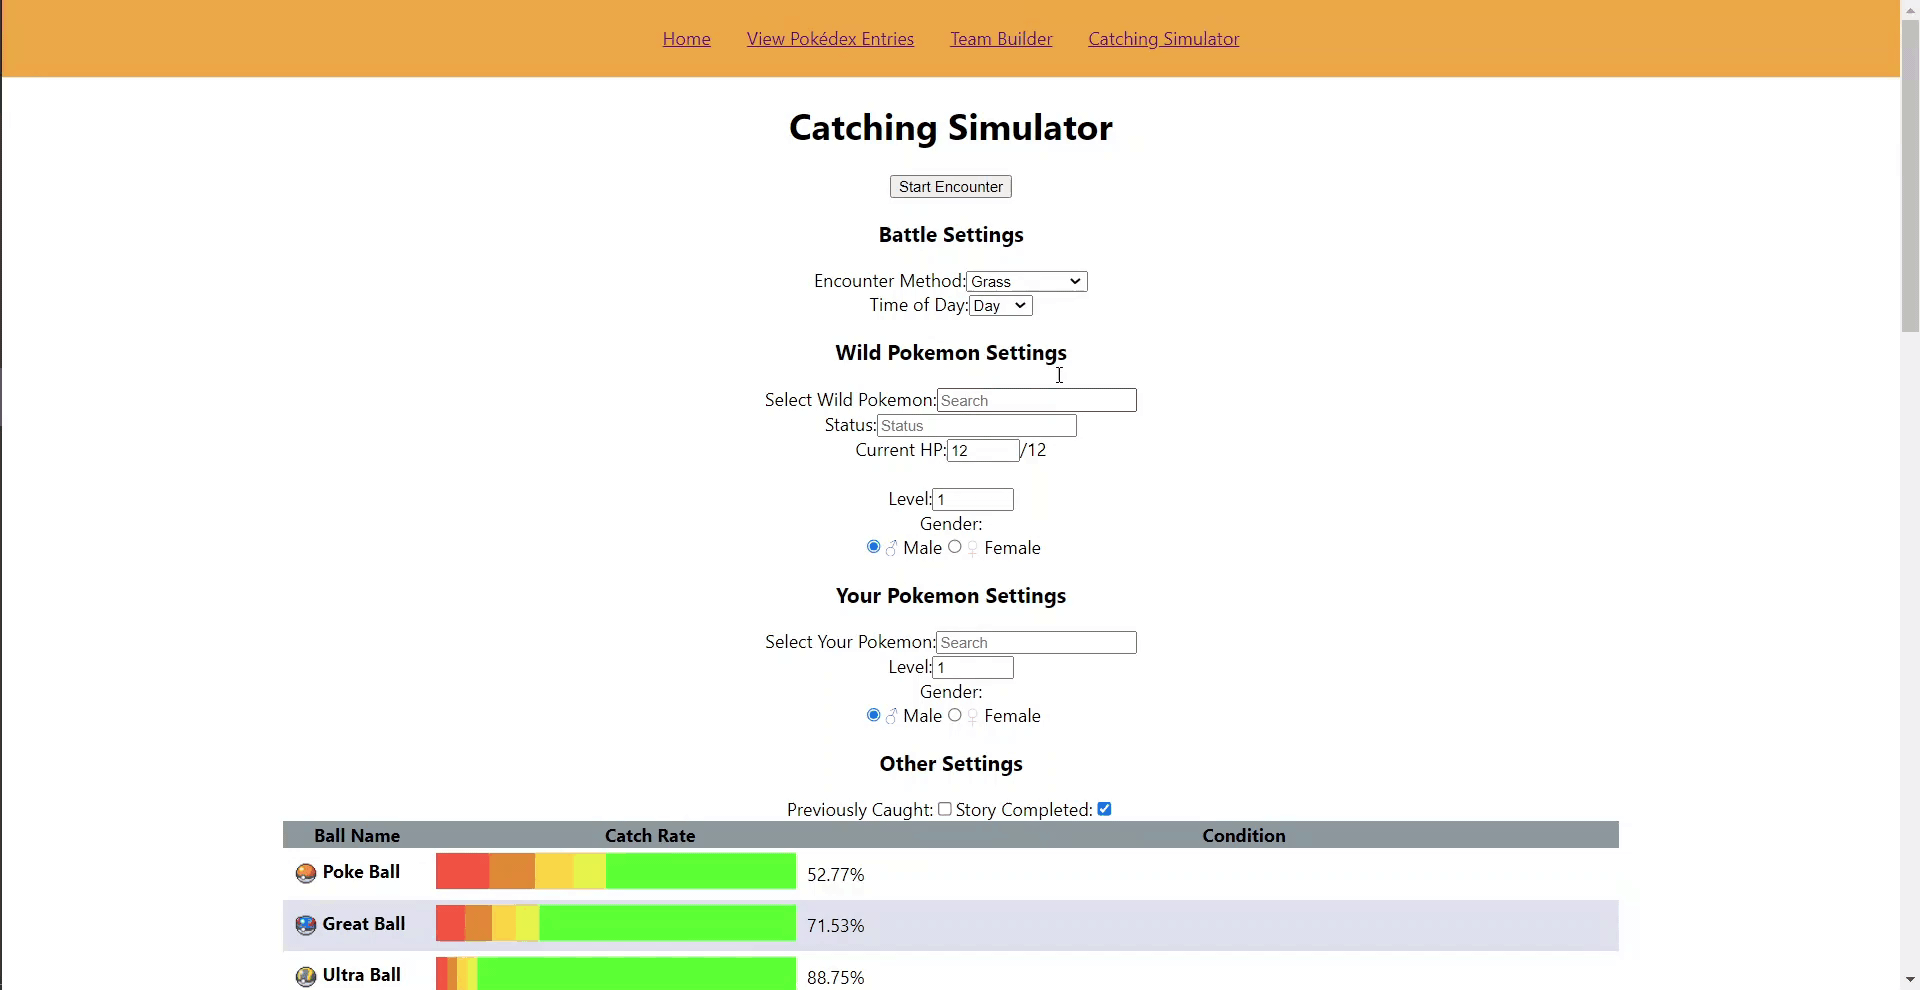Open the Time of Day dropdown
The image size is (1920, 990).
click(999, 305)
